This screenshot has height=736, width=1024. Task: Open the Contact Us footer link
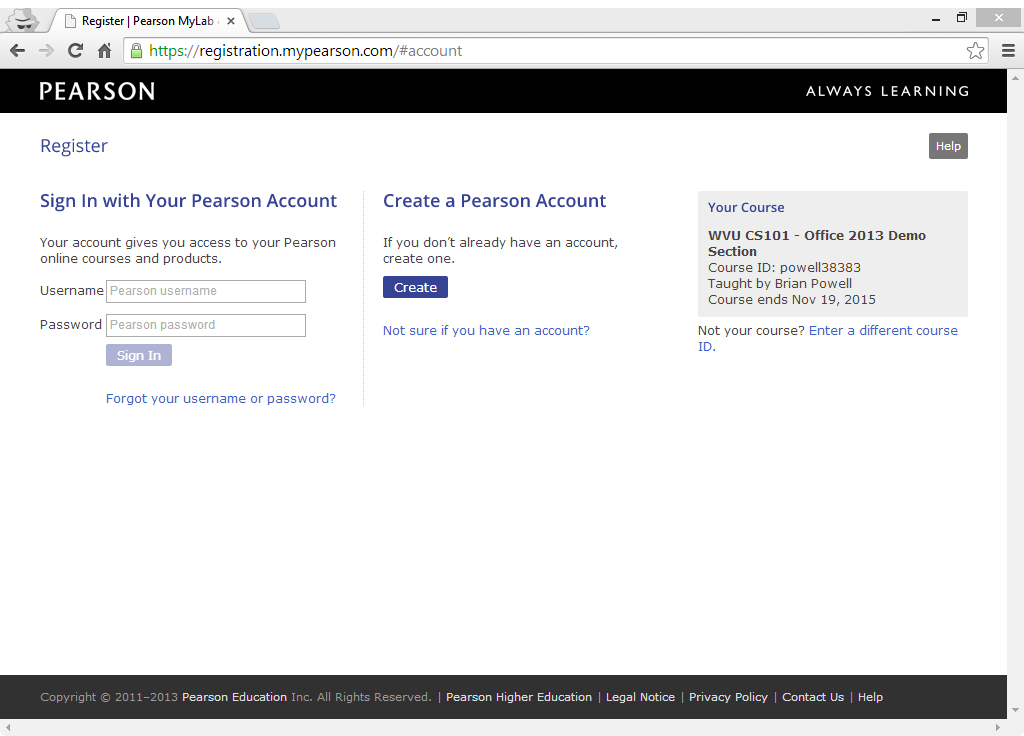point(813,697)
